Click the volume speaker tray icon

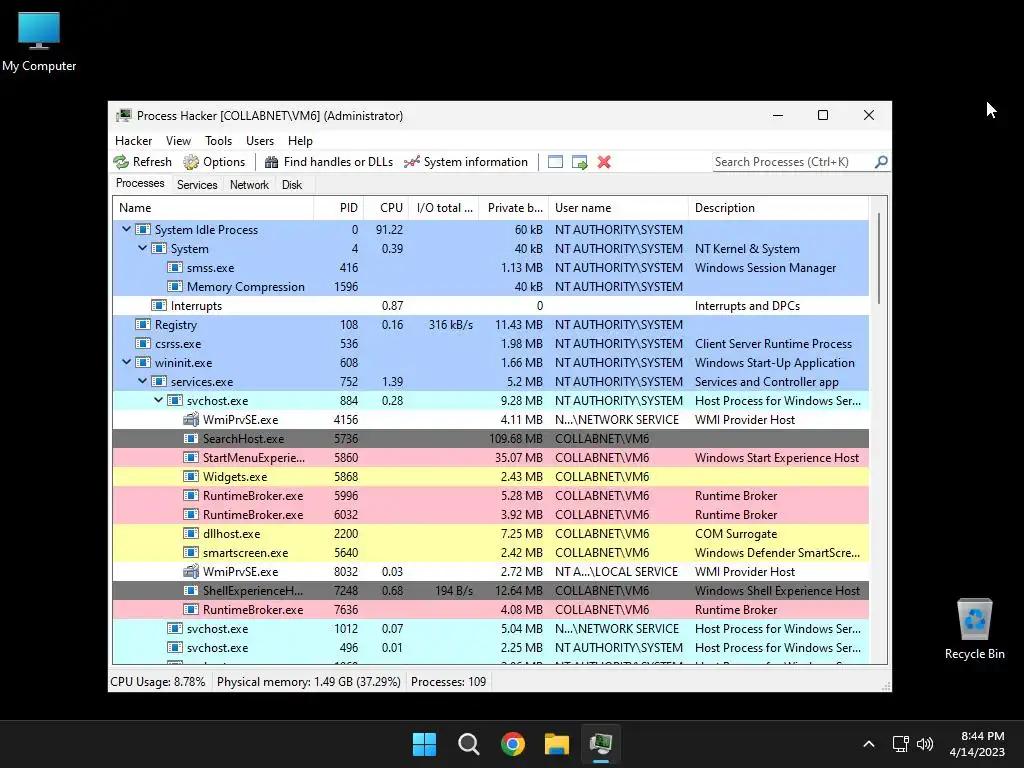pyautogui.click(x=925, y=744)
